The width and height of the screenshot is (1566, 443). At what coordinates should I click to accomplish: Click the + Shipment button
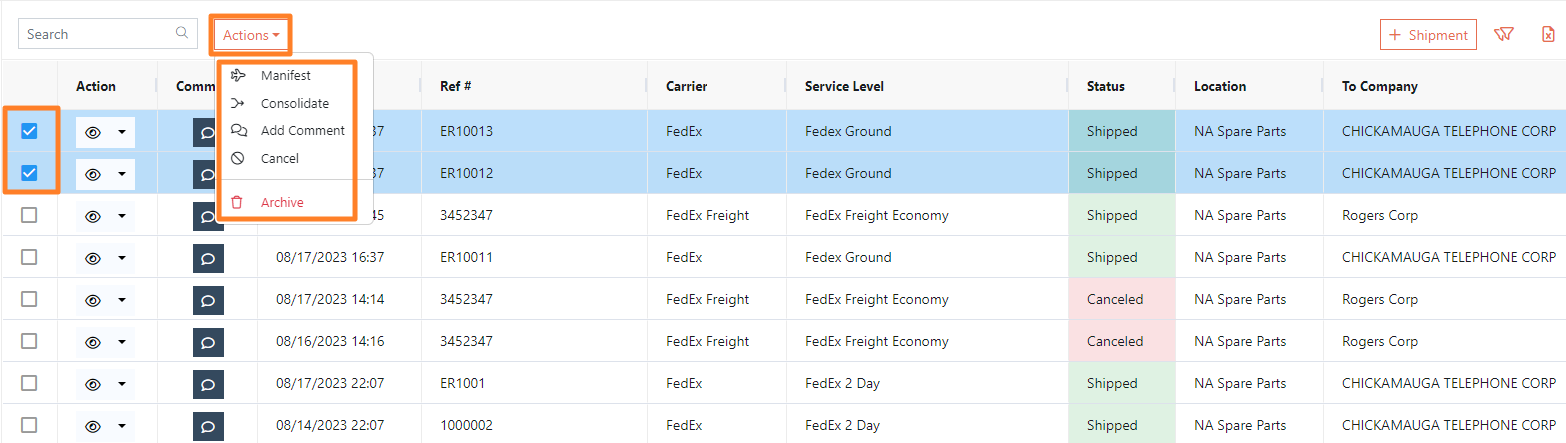click(1428, 35)
